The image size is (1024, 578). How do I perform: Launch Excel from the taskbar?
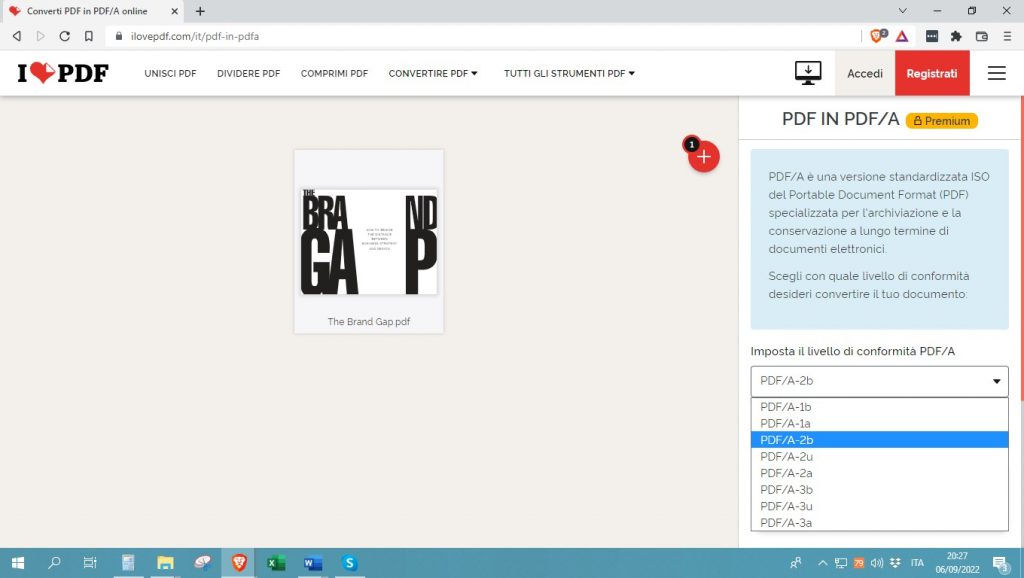tap(275, 563)
